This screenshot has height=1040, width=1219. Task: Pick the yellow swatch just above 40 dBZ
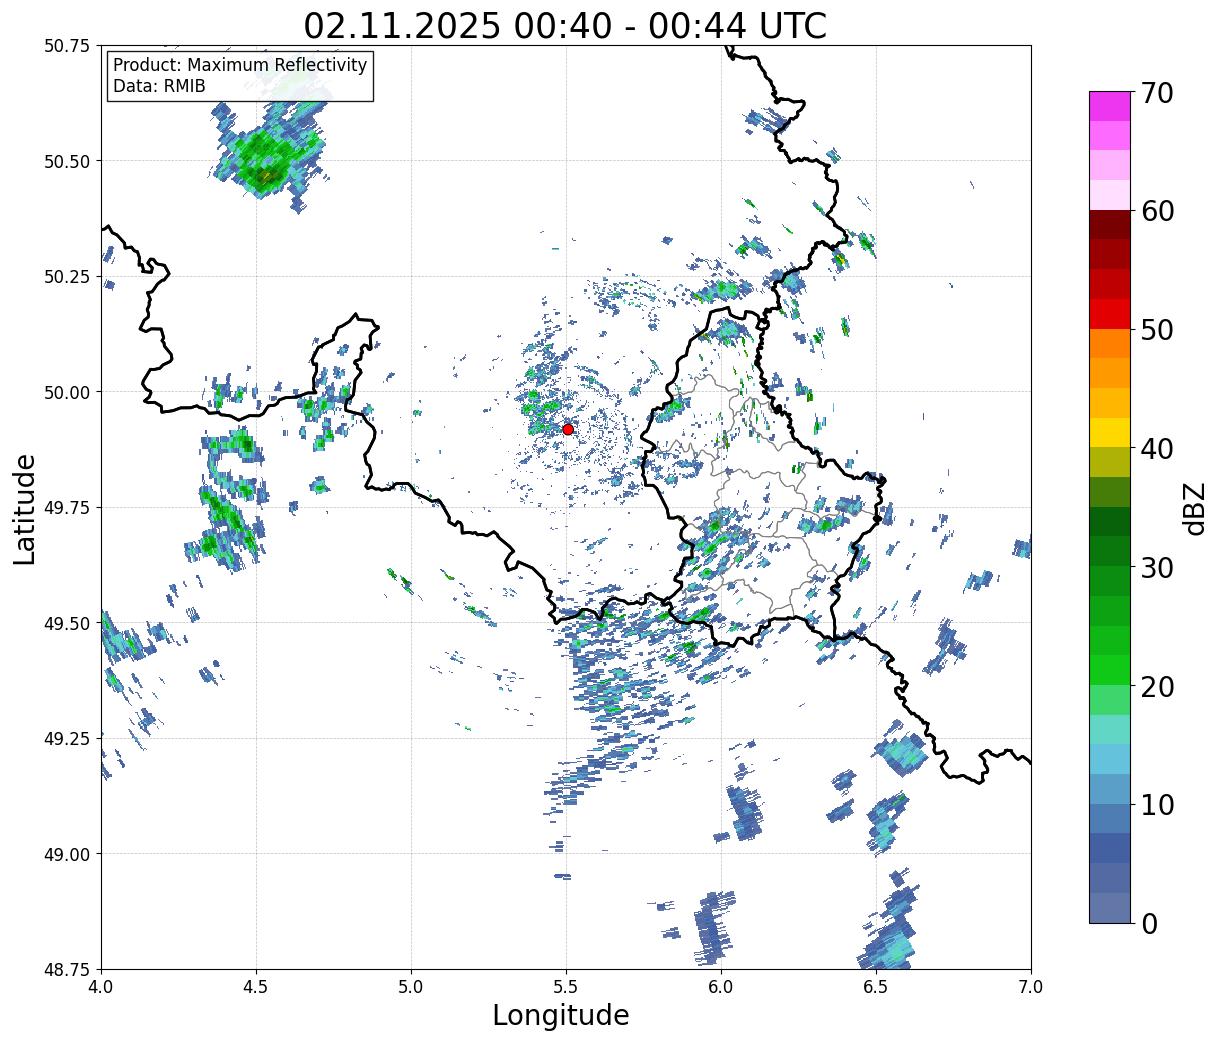(1109, 433)
